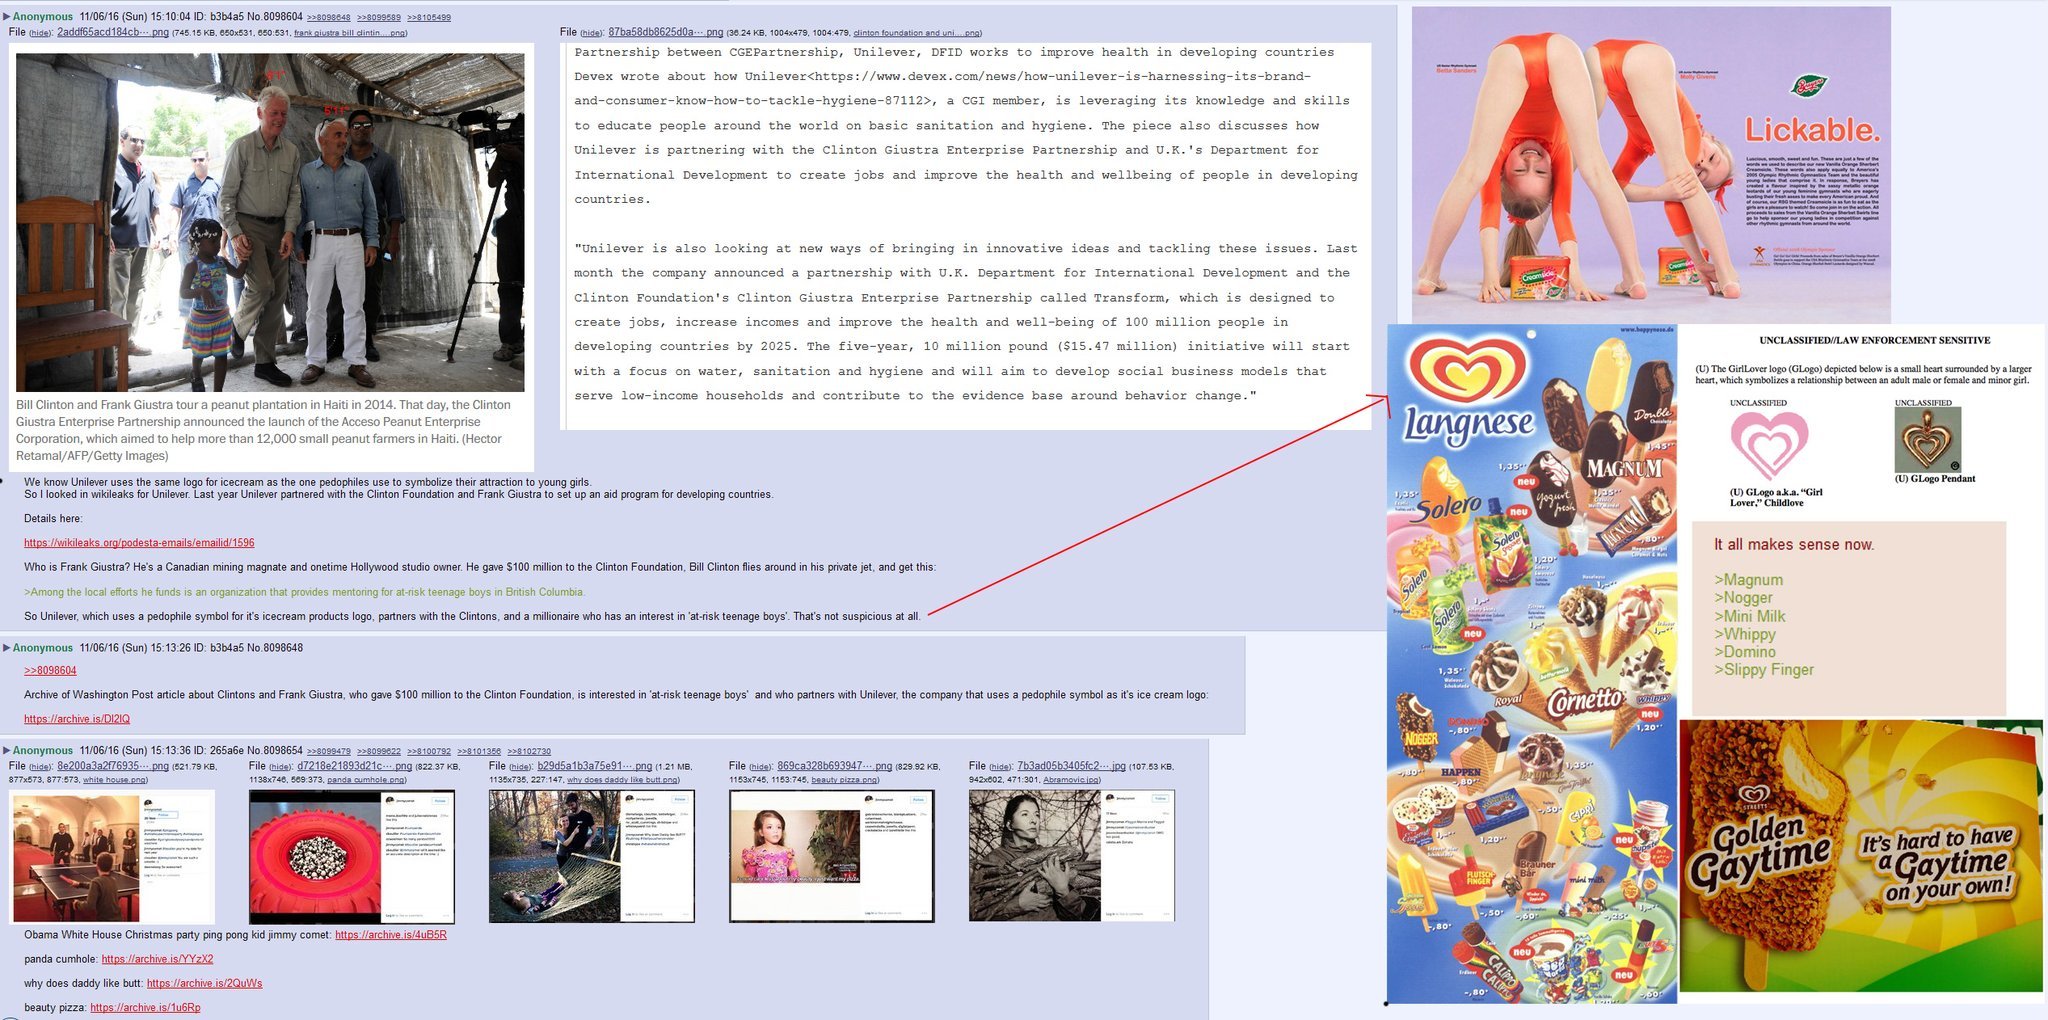Image resolution: width=2048 pixels, height=1020 pixels.
Task: Open archive.is/1u6Rp link
Action: click(x=145, y=1008)
